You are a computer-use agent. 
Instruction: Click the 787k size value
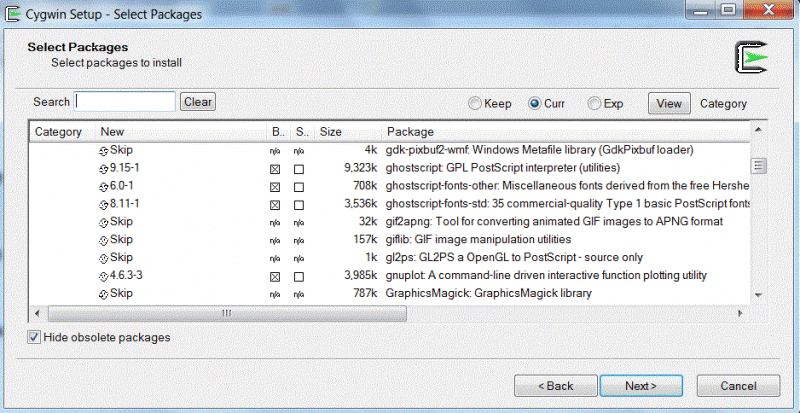(x=365, y=294)
